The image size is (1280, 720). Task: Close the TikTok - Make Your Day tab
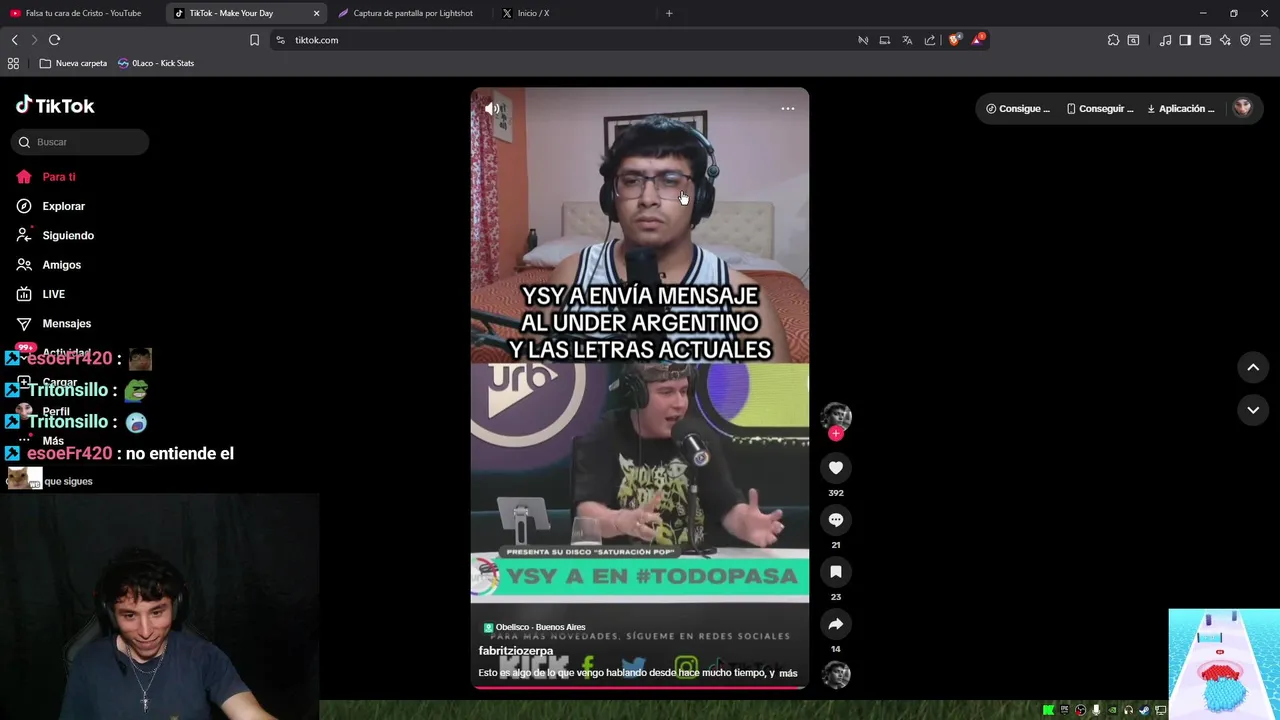click(x=317, y=13)
